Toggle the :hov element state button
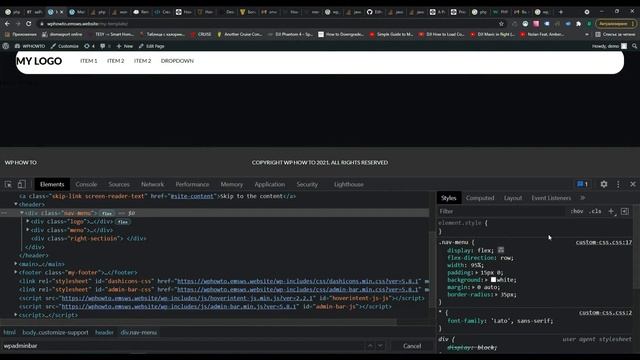 [x=577, y=211]
